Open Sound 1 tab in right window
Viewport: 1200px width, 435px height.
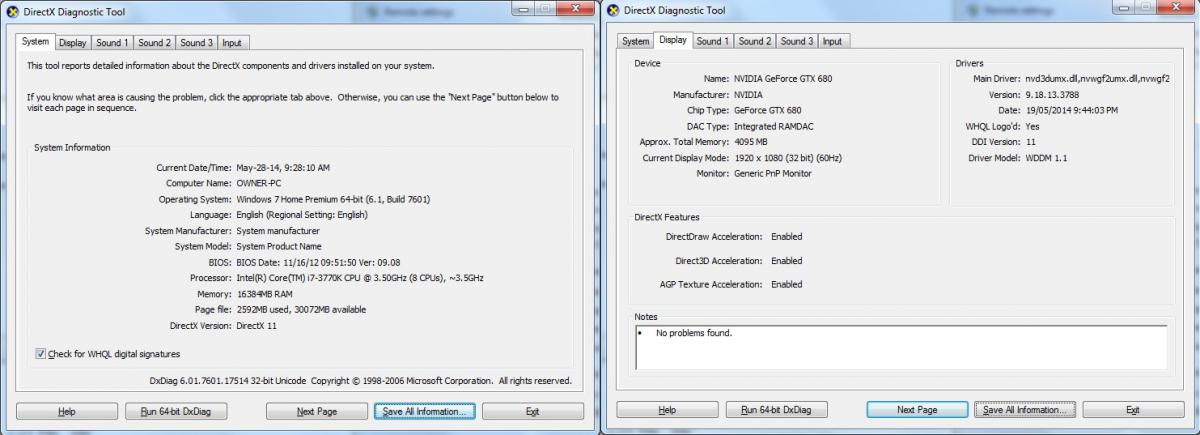click(712, 41)
